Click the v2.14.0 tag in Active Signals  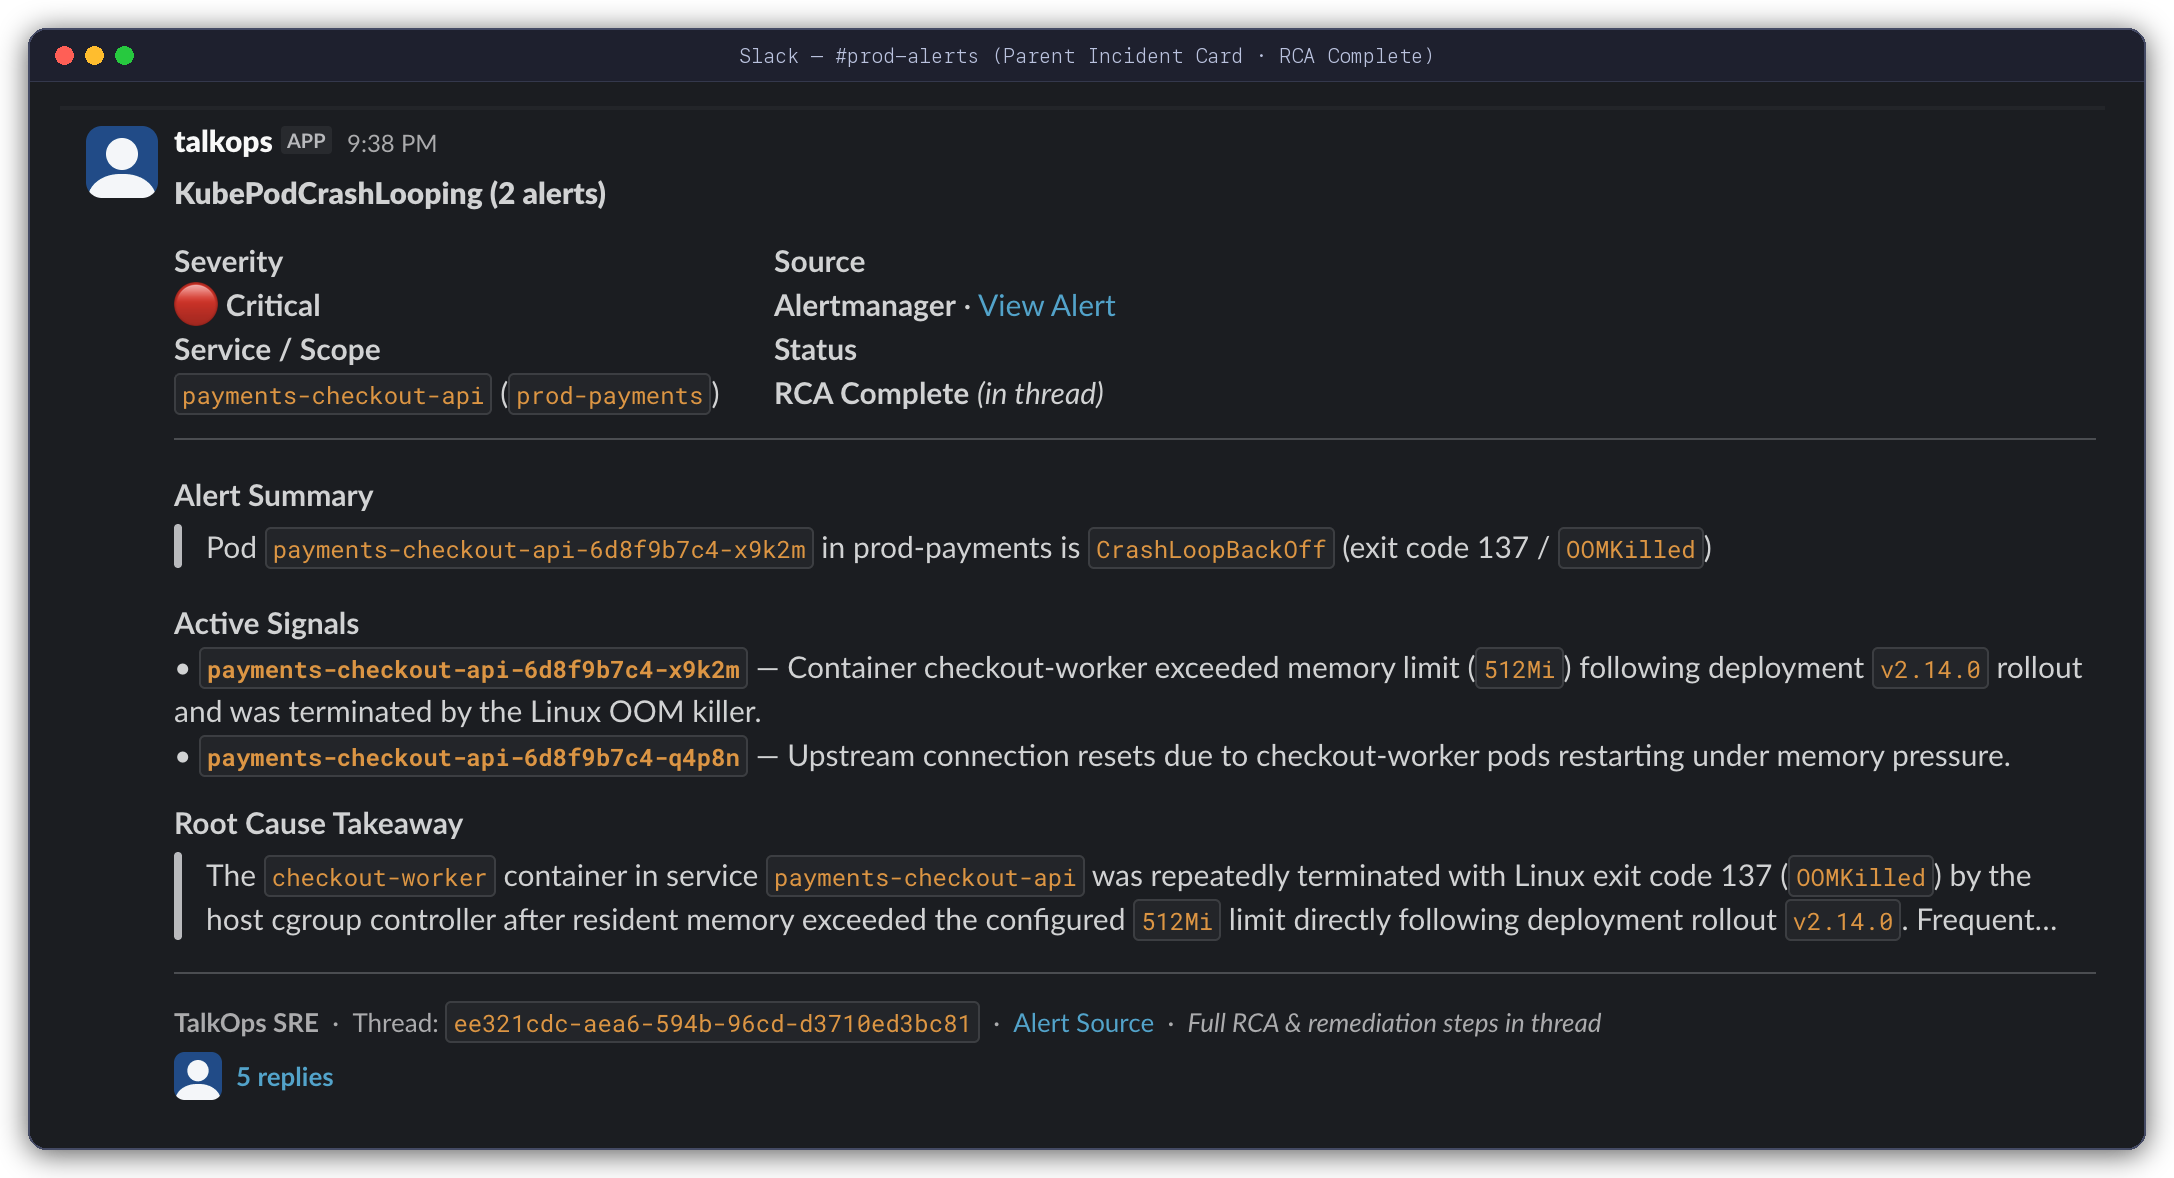(1930, 669)
